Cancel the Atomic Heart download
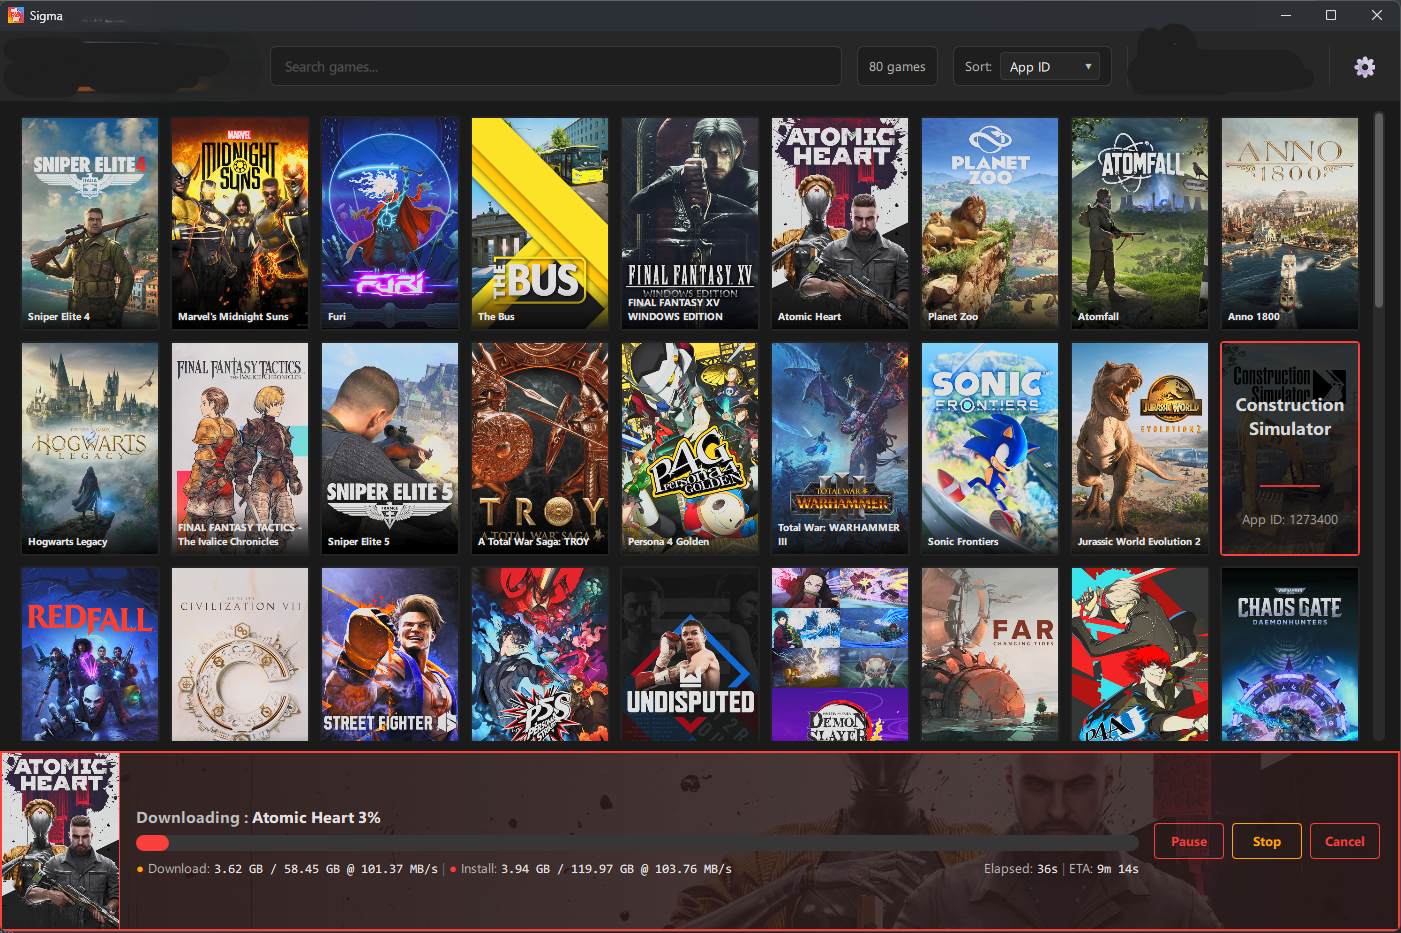1401x933 pixels. pyautogui.click(x=1344, y=841)
